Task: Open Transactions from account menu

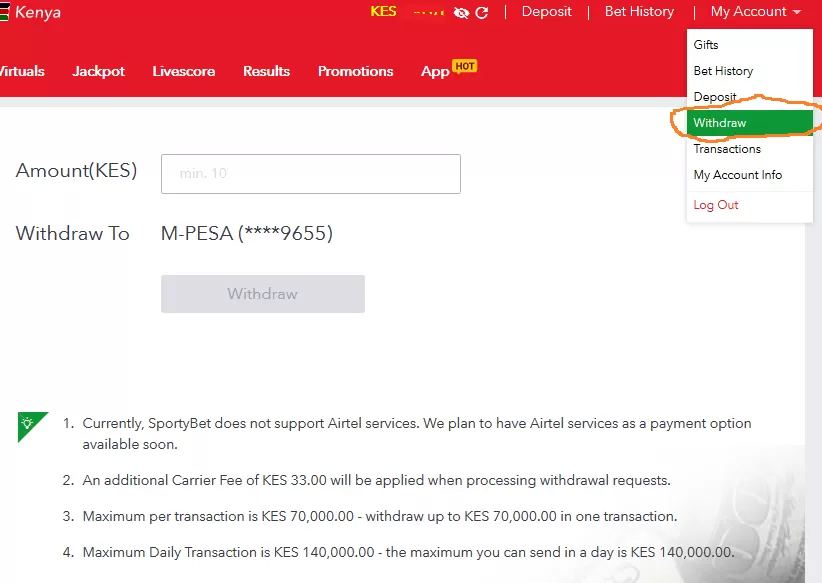Action: coord(750,149)
